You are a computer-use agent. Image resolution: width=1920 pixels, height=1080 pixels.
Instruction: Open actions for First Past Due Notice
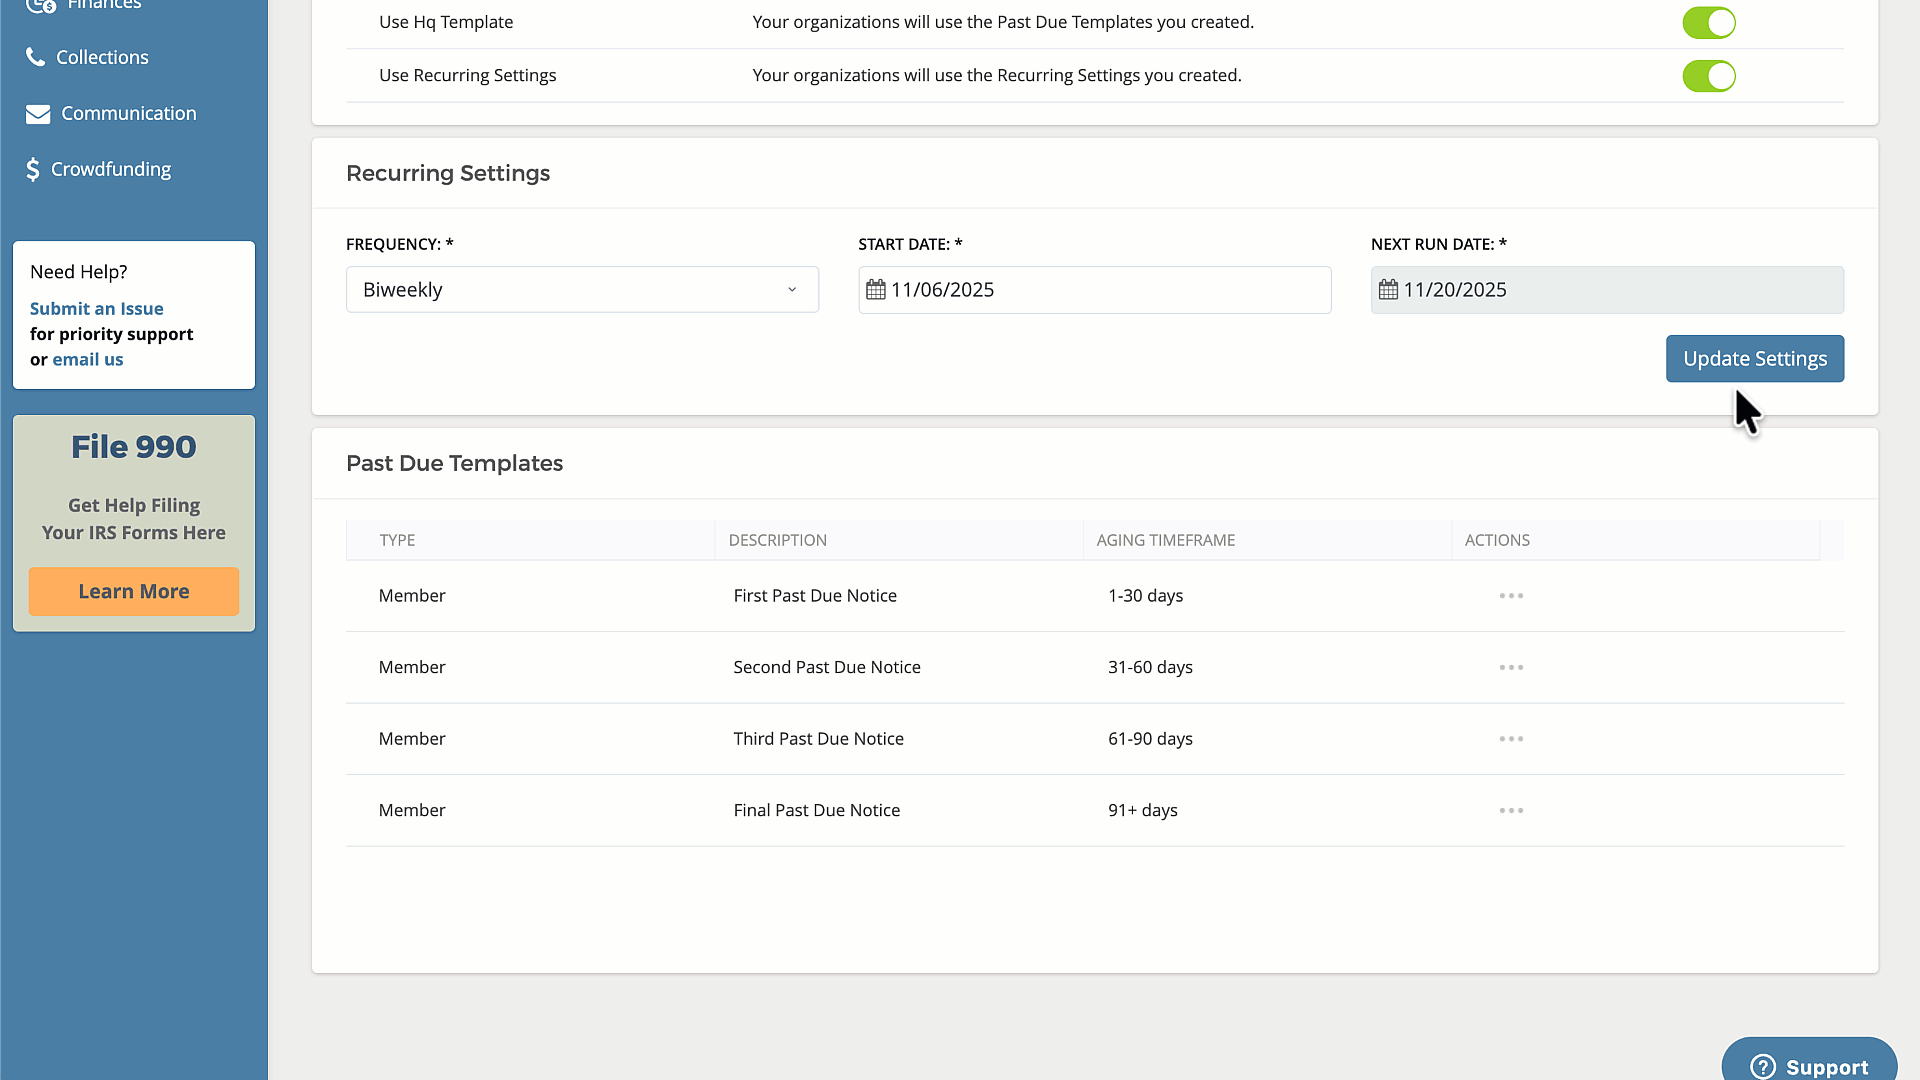pos(1511,596)
